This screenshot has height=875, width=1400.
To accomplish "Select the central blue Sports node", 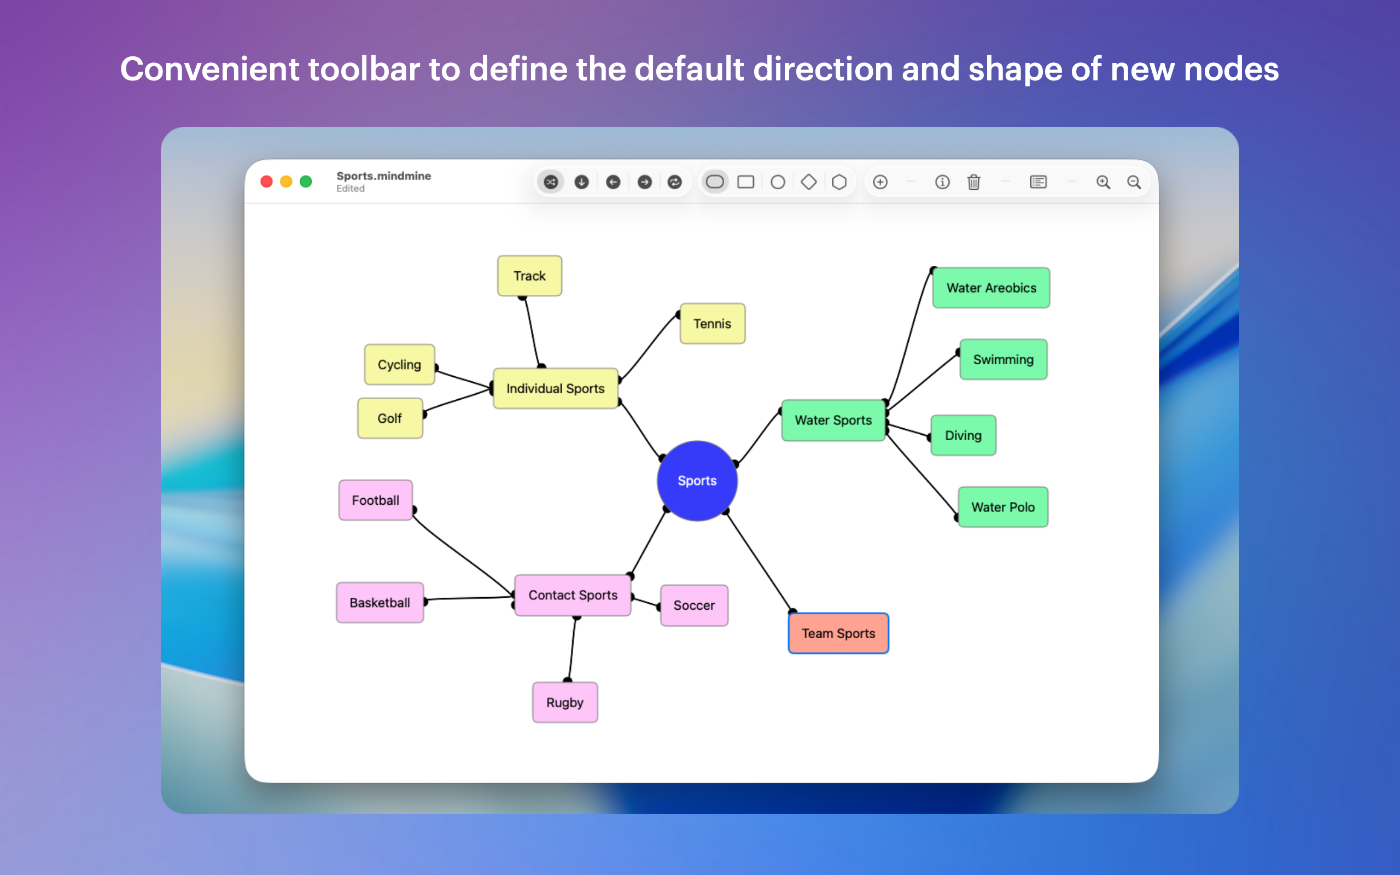I will [x=697, y=481].
